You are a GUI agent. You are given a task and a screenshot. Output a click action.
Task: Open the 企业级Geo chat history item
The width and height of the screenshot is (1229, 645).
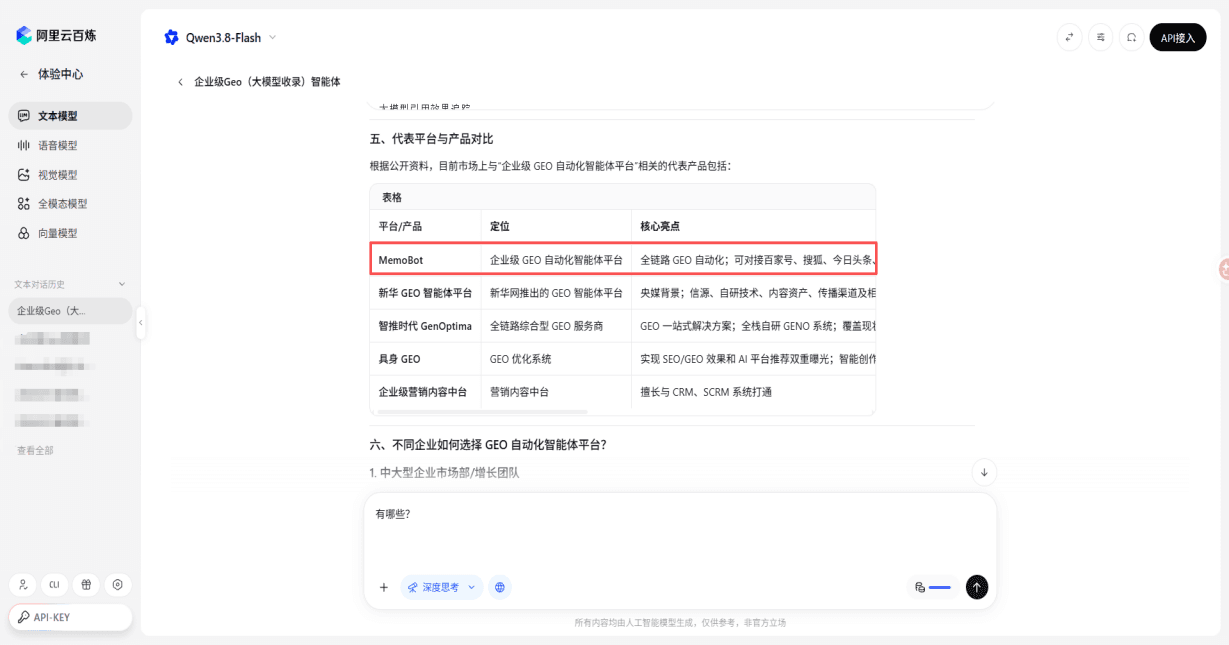[70, 311]
